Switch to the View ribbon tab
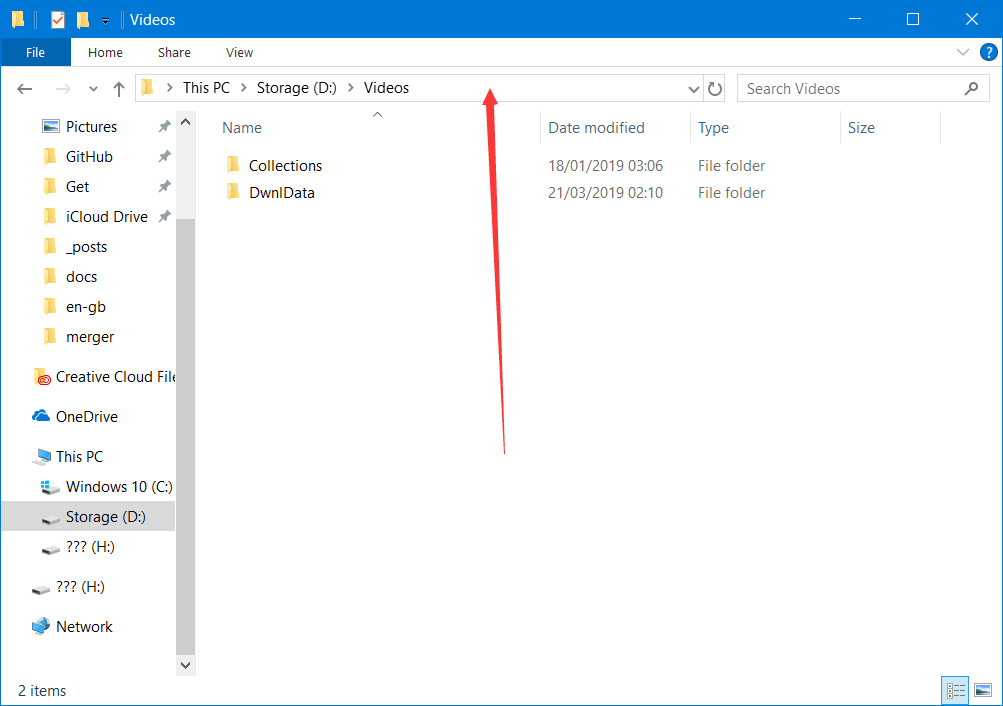 [x=239, y=53]
